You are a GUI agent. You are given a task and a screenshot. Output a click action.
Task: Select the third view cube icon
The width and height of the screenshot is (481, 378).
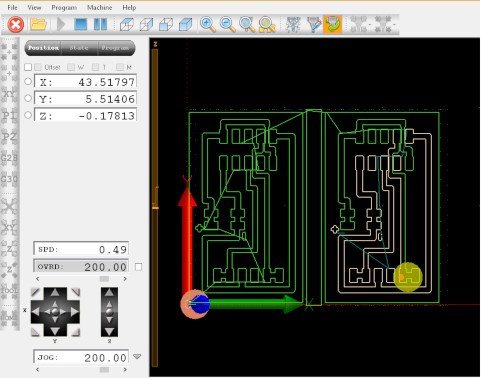(166, 24)
